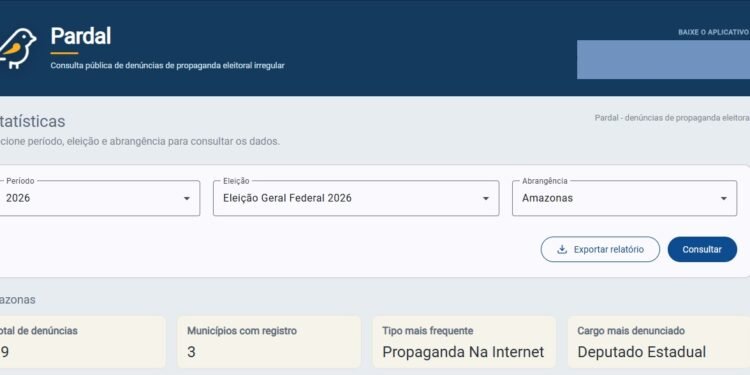
Task: Open the Período dropdown showing 2026
Action: (x=99, y=198)
